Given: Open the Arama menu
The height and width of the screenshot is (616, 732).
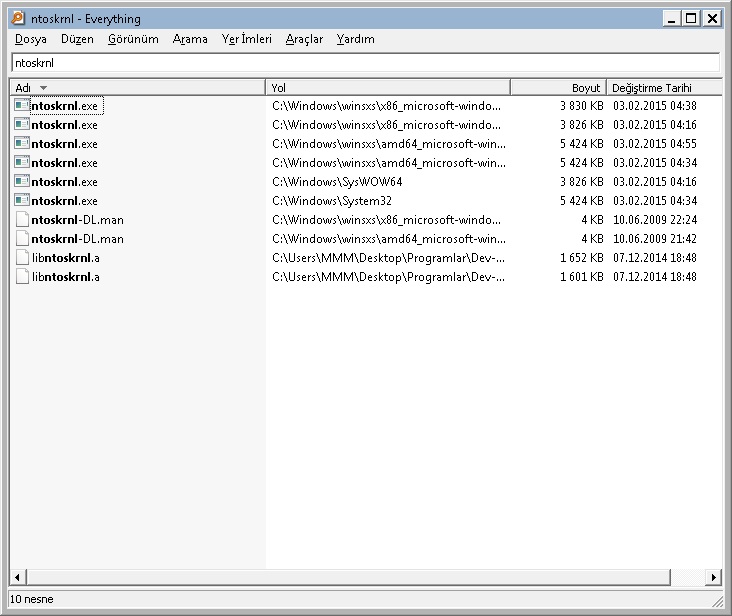Looking at the screenshot, I should tap(190, 39).
